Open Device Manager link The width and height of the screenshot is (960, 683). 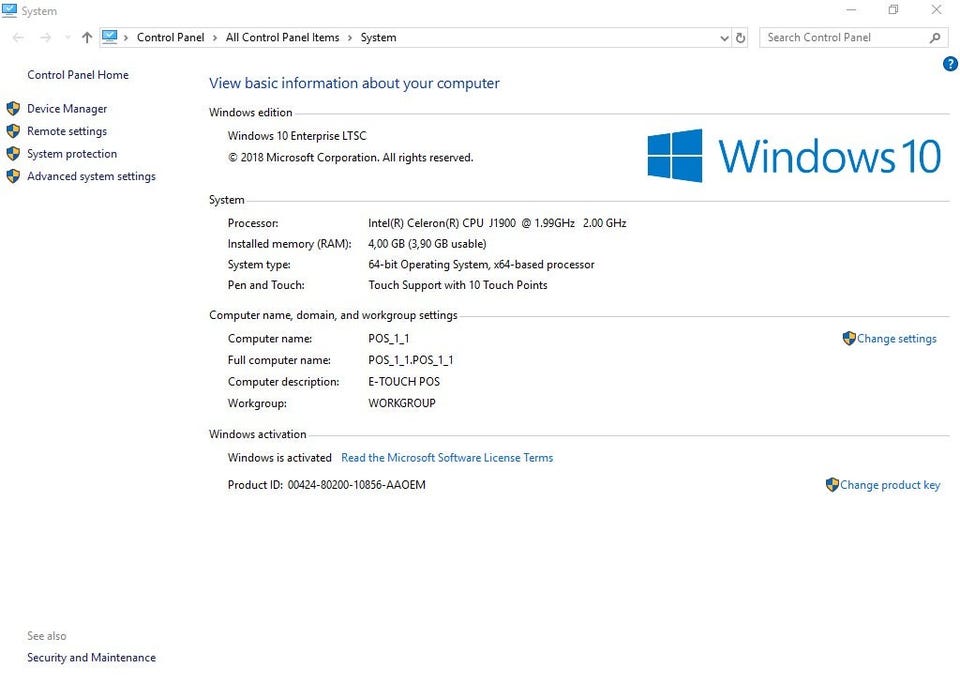click(67, 109)
